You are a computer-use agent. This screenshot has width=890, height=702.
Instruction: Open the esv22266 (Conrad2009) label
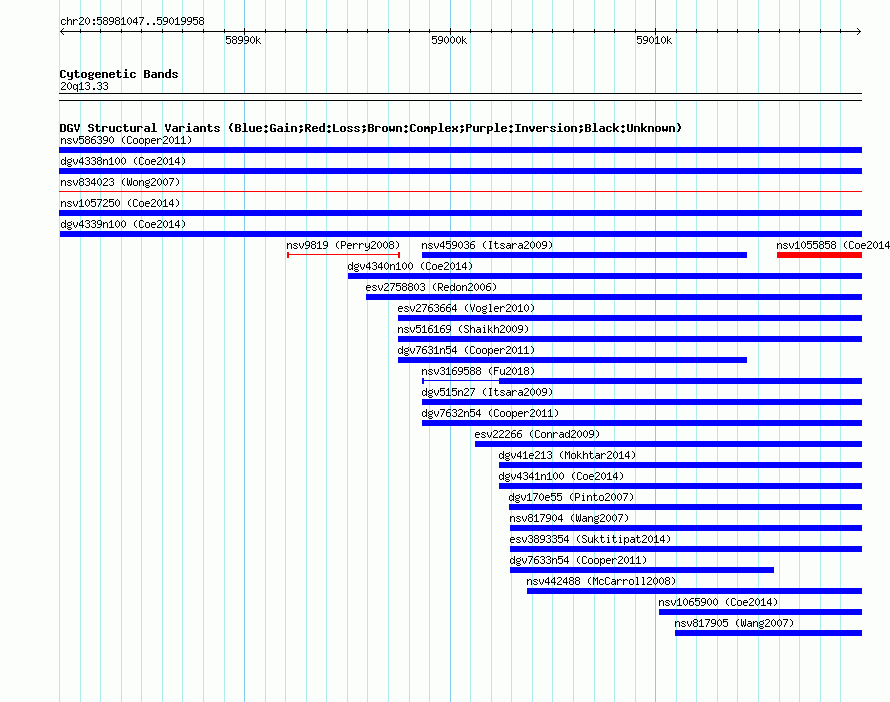point(537,434)
